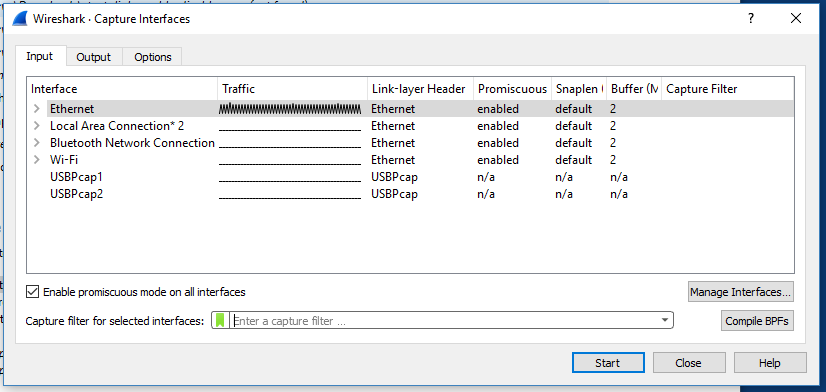Select the Bluetooth Network Connection interface
The image size is (826, 392).
click(x=132, y=143)
